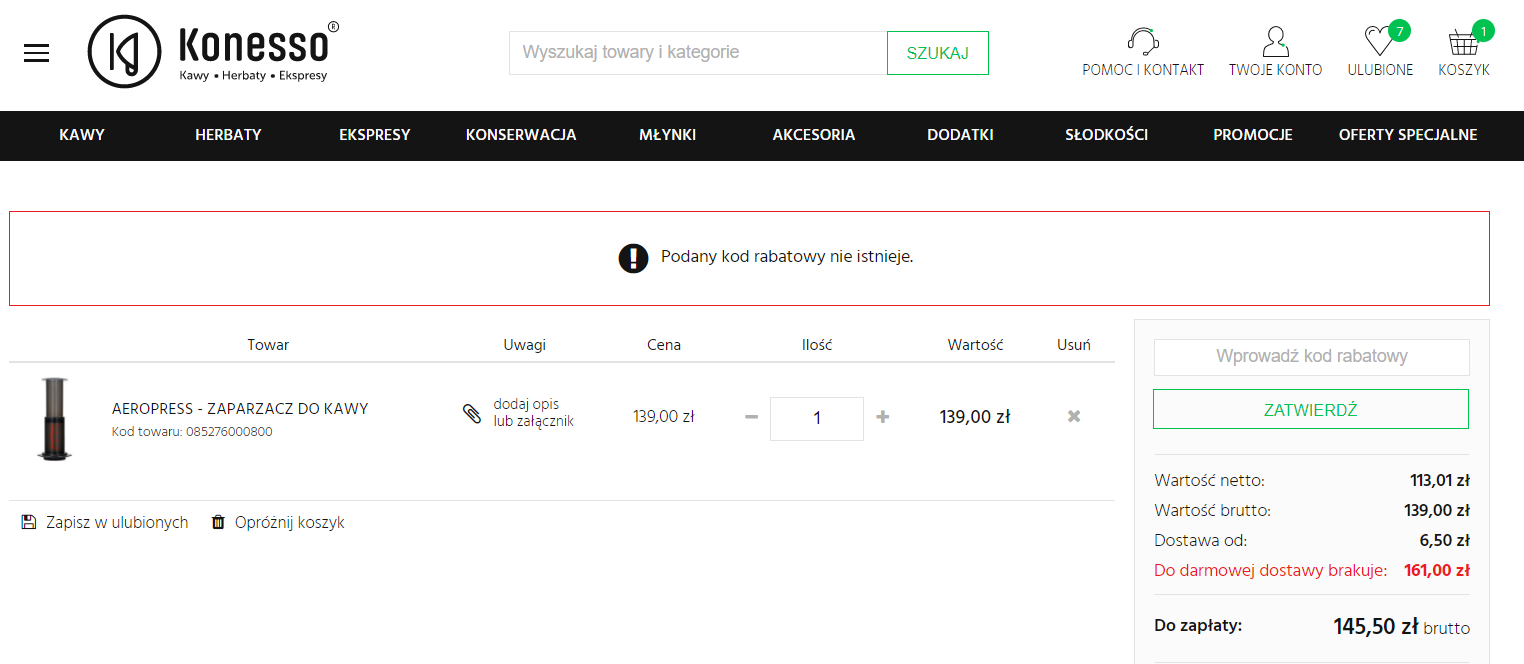The height and width of the screenshot is (664, 1524).
Task: Click the exclamation warning icon
Action: click(x=633, y=257)
